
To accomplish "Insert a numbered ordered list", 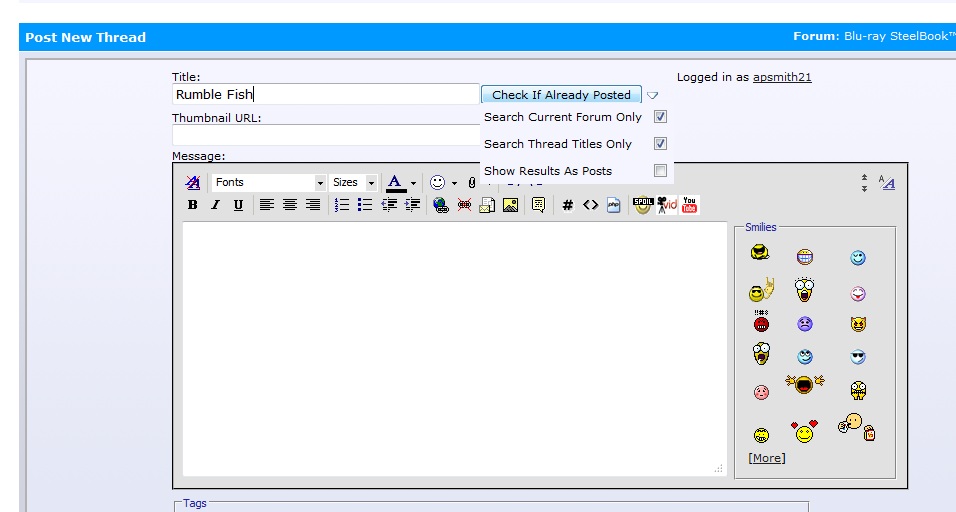I will 342,205.
